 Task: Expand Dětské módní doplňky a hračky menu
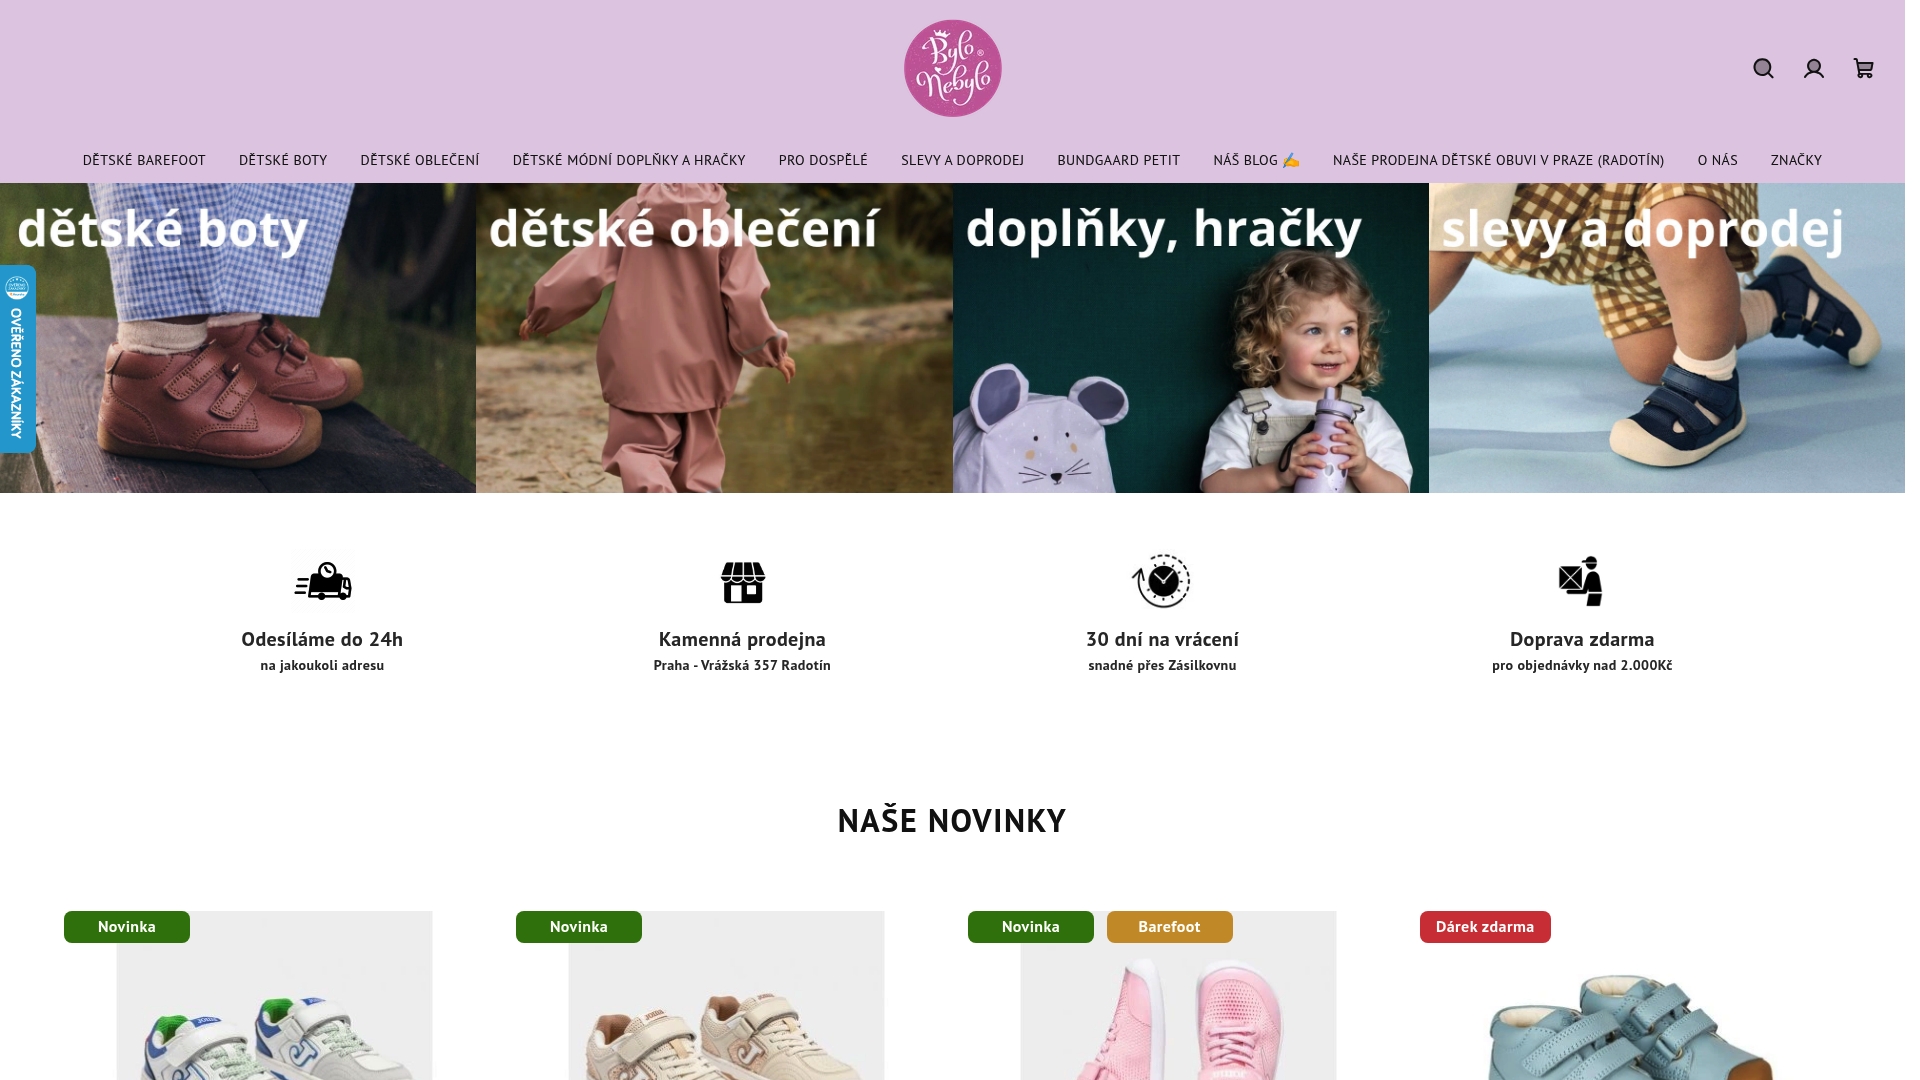coord(629,160)
